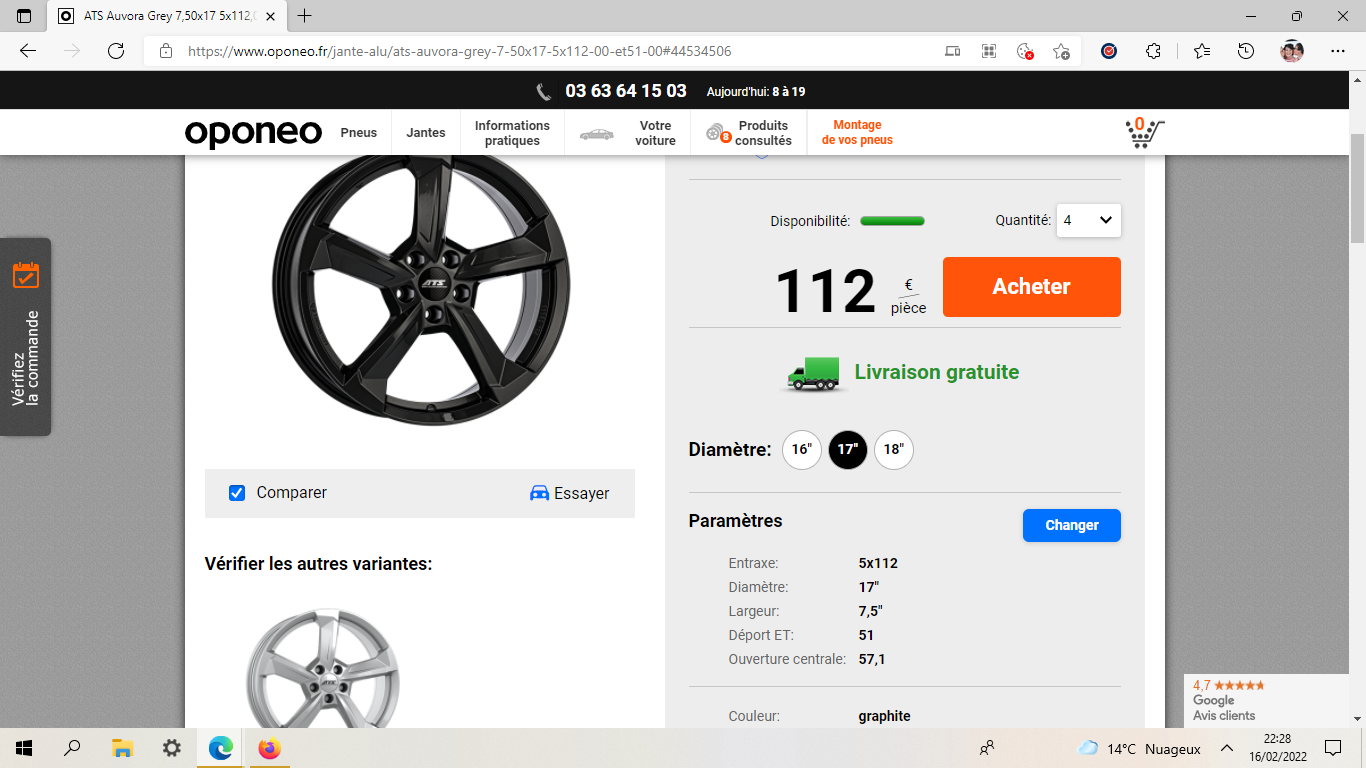Click the Livraison gratuite text

click(936, 372)
